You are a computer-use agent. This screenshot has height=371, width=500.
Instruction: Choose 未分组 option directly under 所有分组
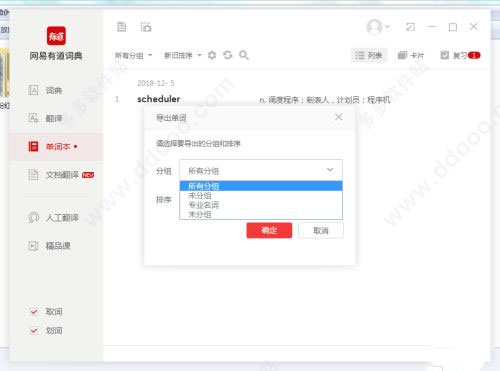click(261, 195)
